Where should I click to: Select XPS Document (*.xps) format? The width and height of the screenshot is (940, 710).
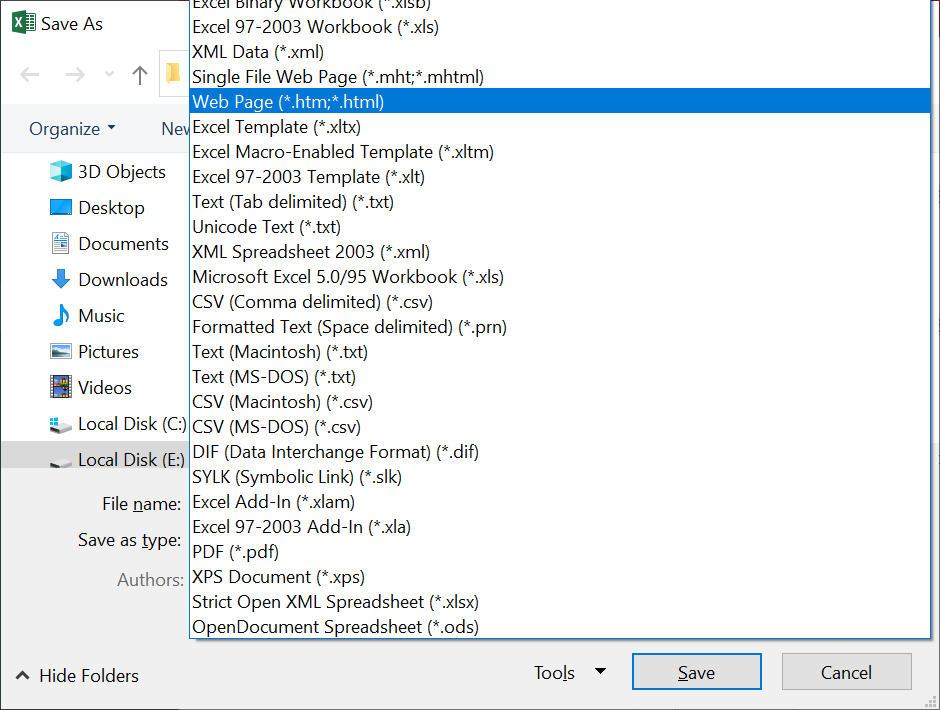click(560, 576)
